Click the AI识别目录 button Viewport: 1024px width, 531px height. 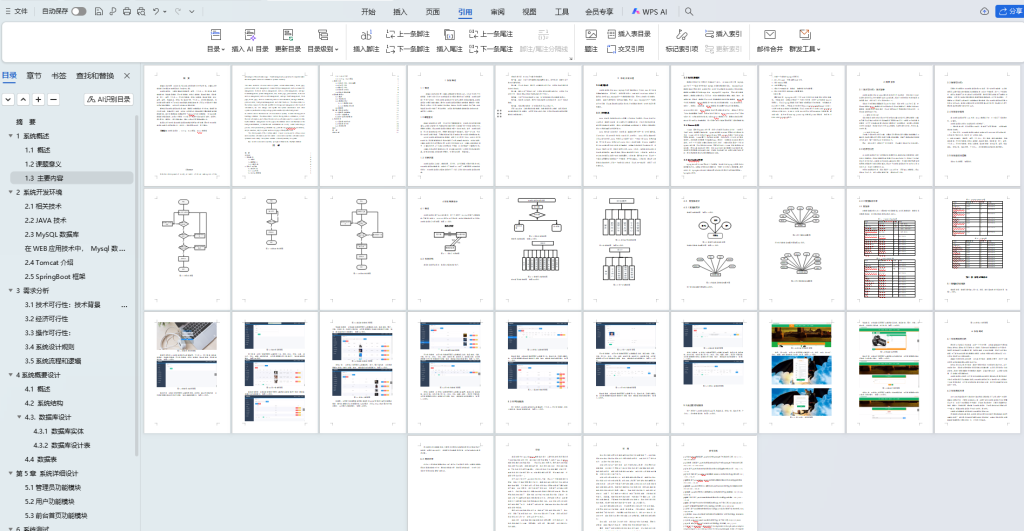coord(110,99)
